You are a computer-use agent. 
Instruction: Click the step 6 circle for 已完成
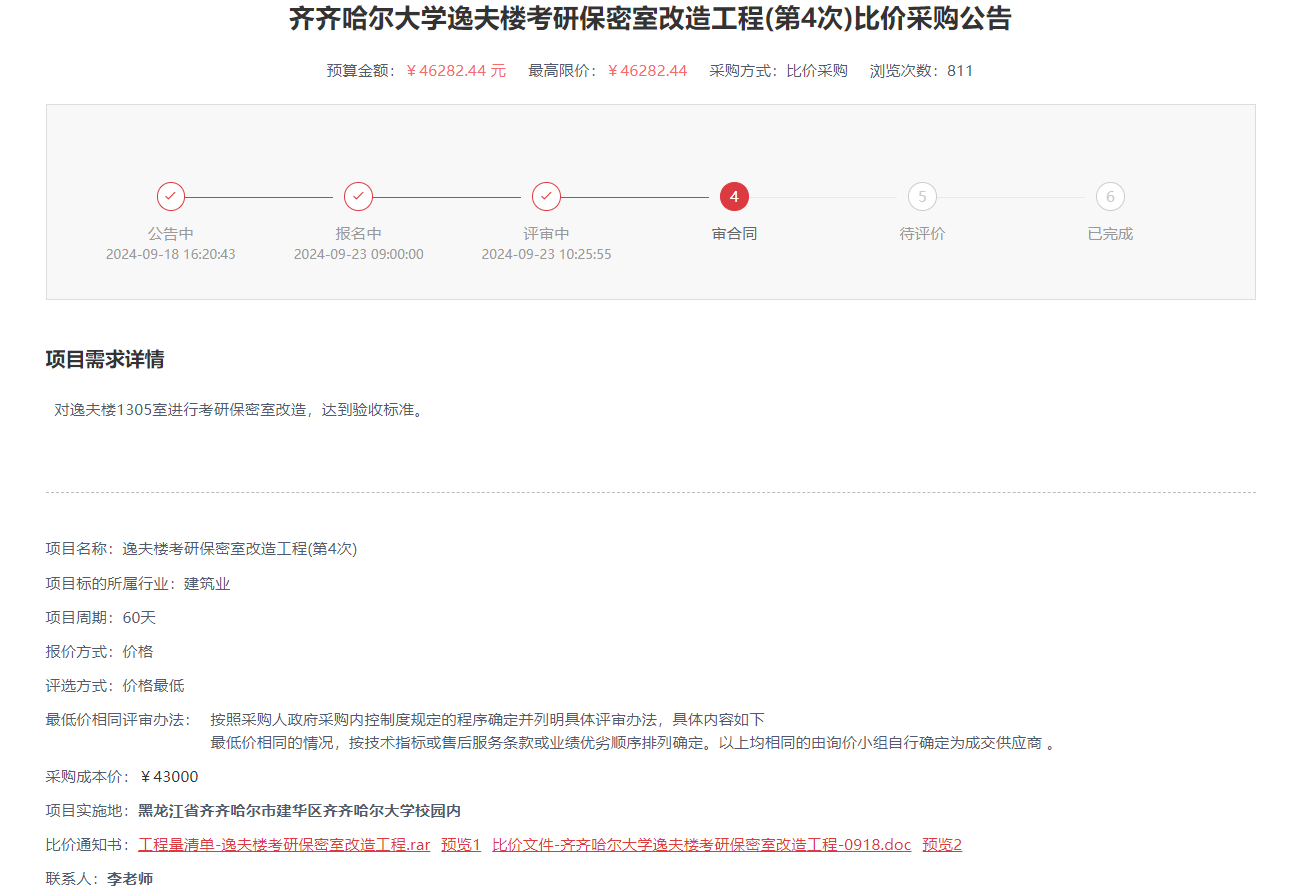click(1110, 197)
